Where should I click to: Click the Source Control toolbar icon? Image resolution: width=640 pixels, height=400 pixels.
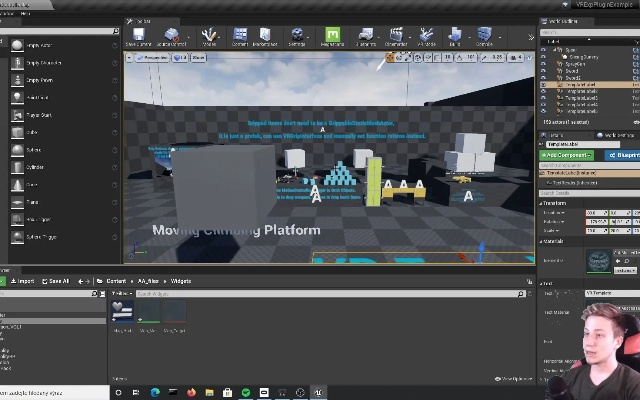pos(171,37)
